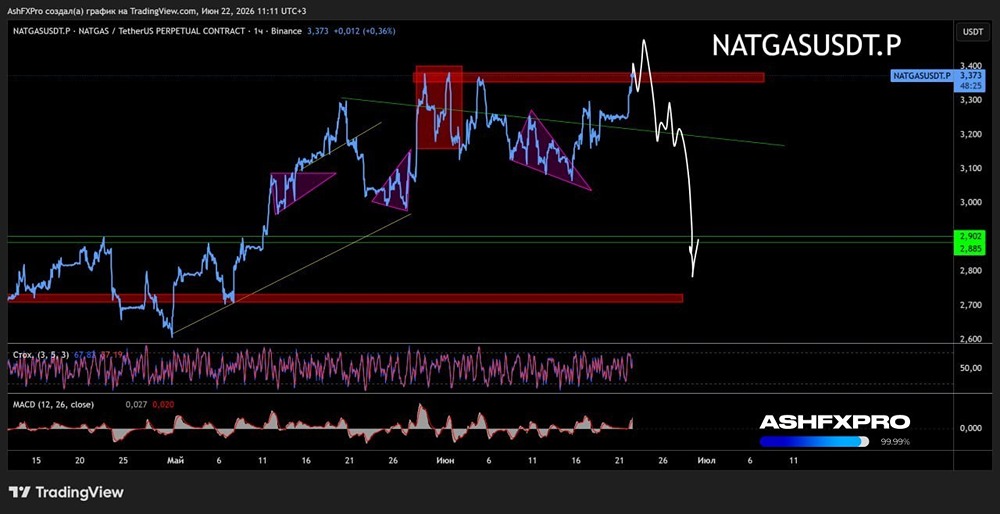Select the MACD (12, 26, close) indicator label
Screen dimensions: 1000x514
(53, 404)
